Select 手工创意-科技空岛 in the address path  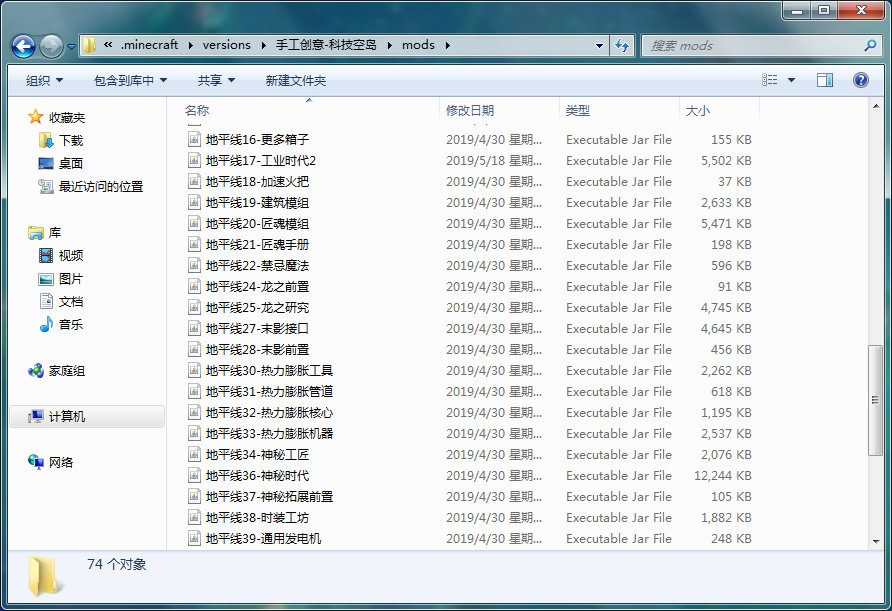pos(326,45)
